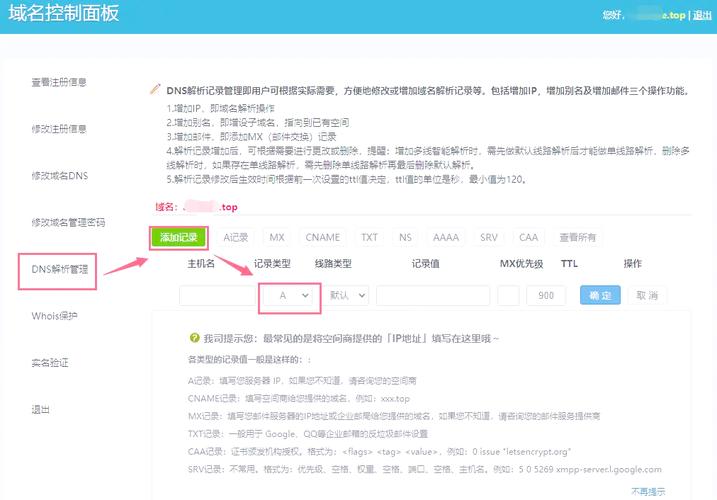Show TXT records tab
Screen dimensions: 717x500
click(369, 237)
